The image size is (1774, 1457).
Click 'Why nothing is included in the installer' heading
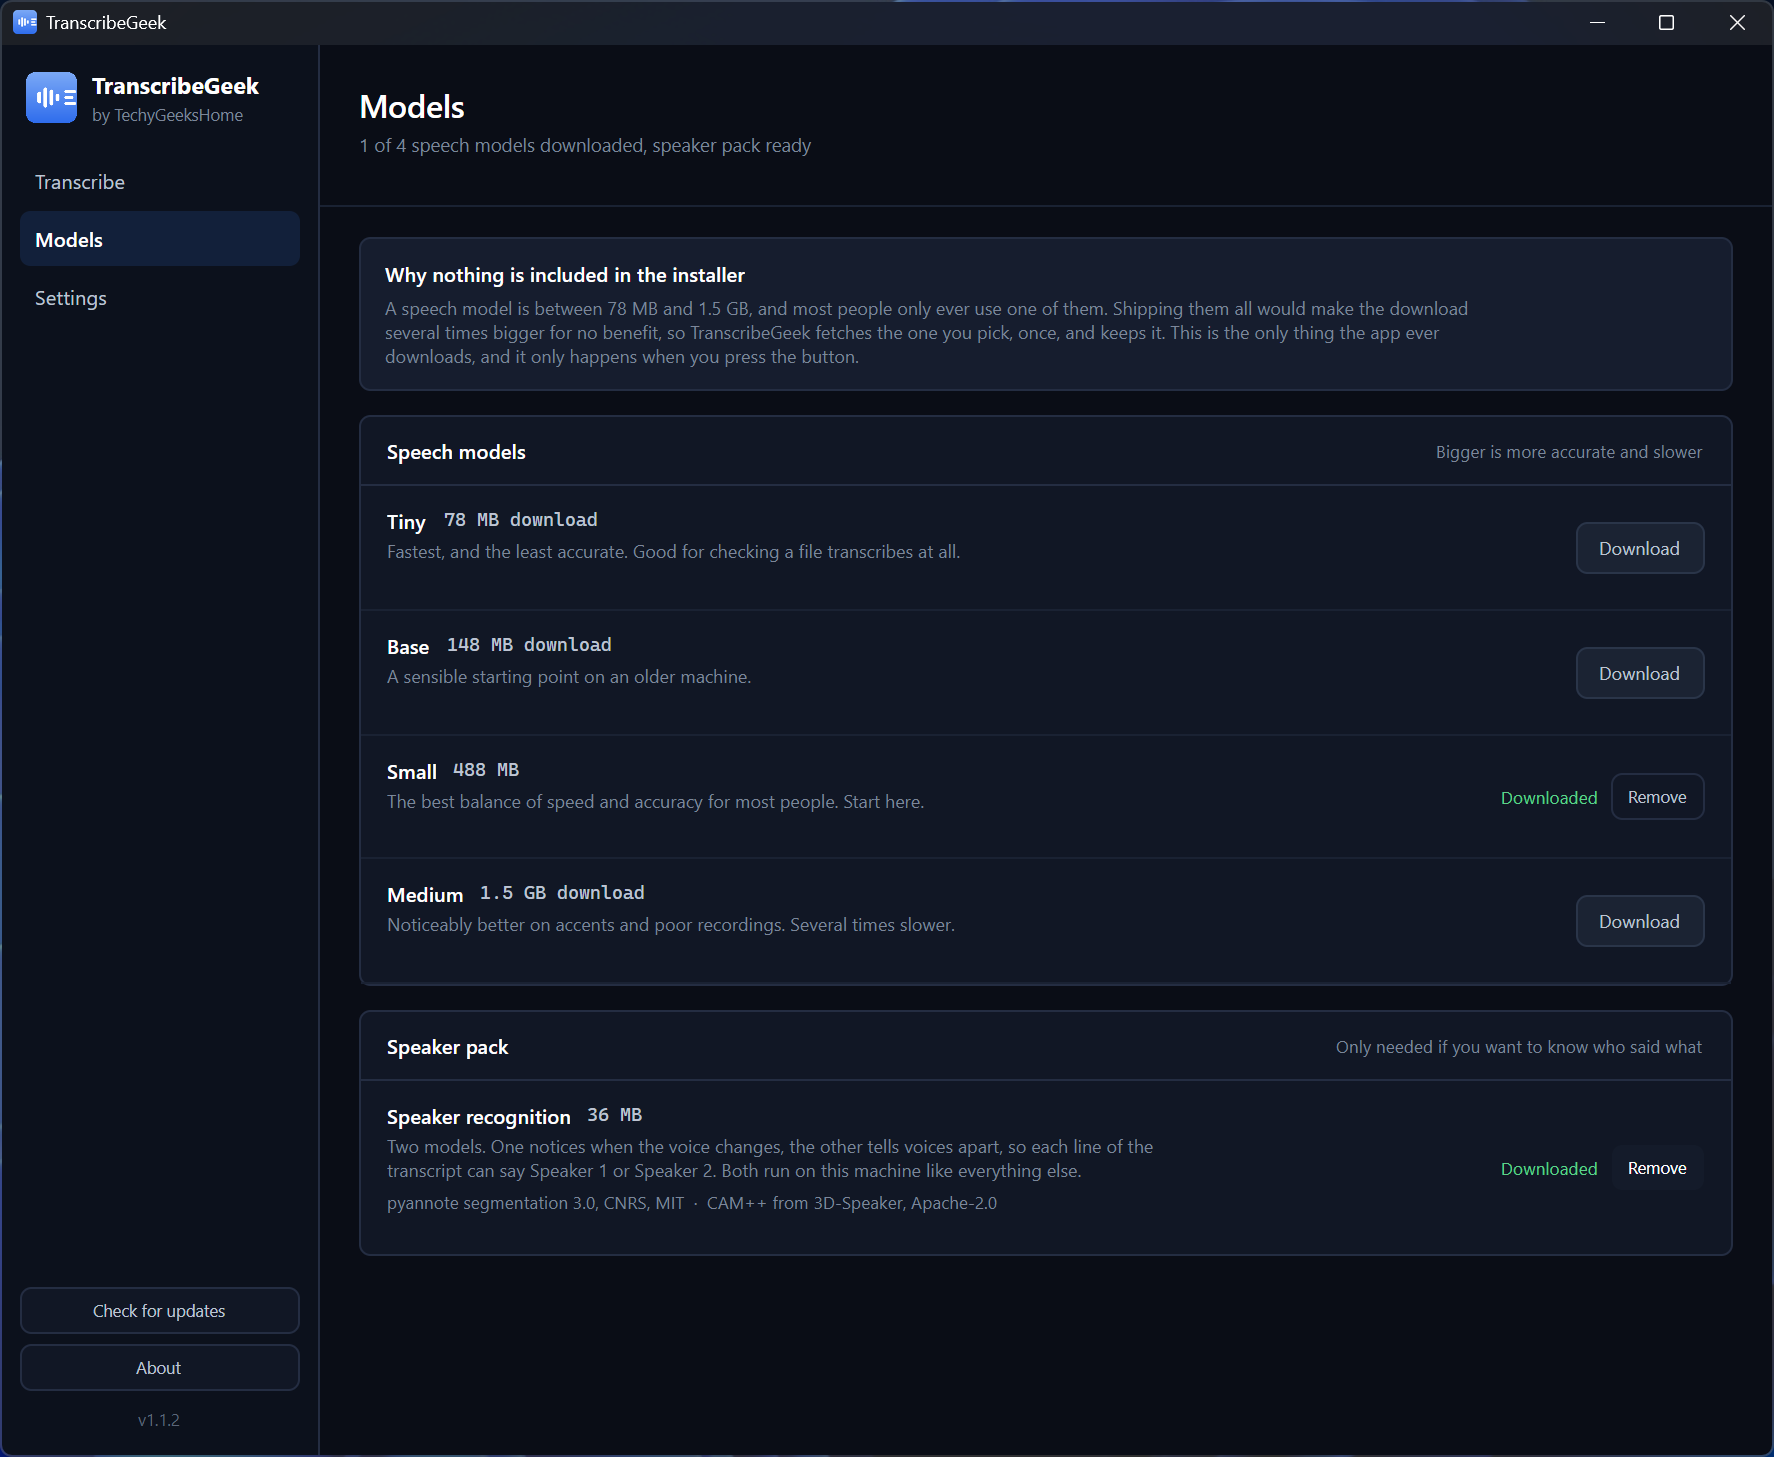[x=565, y=275]
